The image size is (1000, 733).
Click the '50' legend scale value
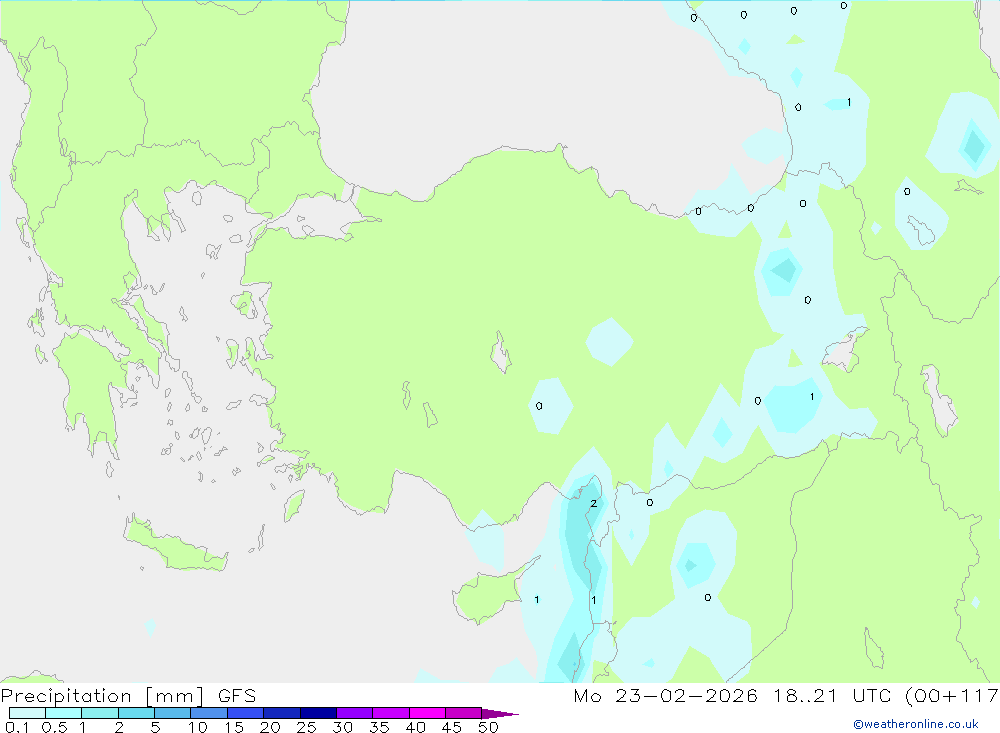coord(488,727)
